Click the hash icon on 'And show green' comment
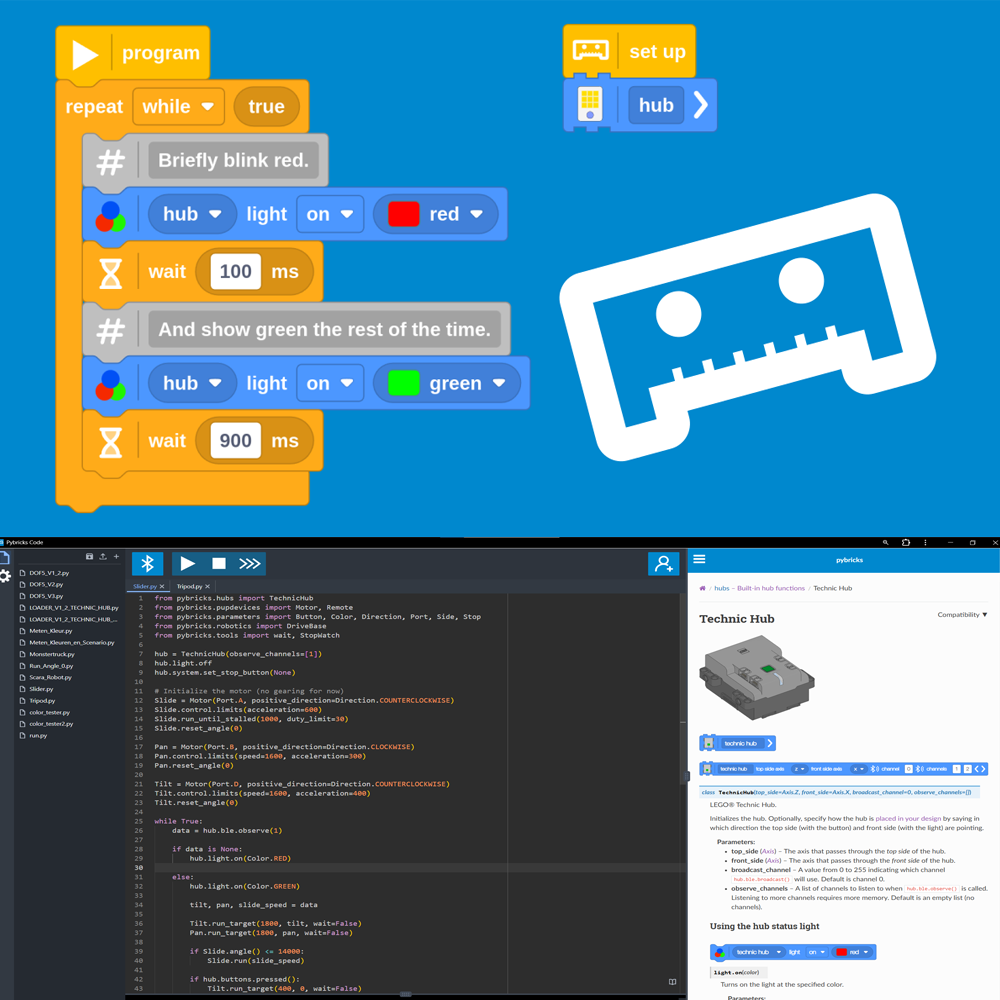 pyautogui.click(x=110, y=331)
